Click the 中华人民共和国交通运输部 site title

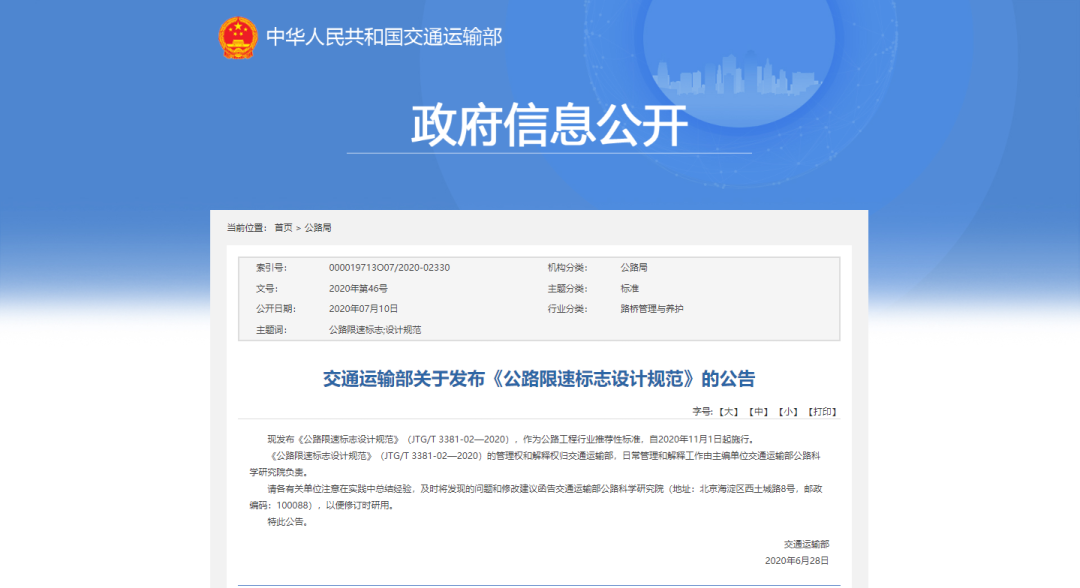pos(384,38)
